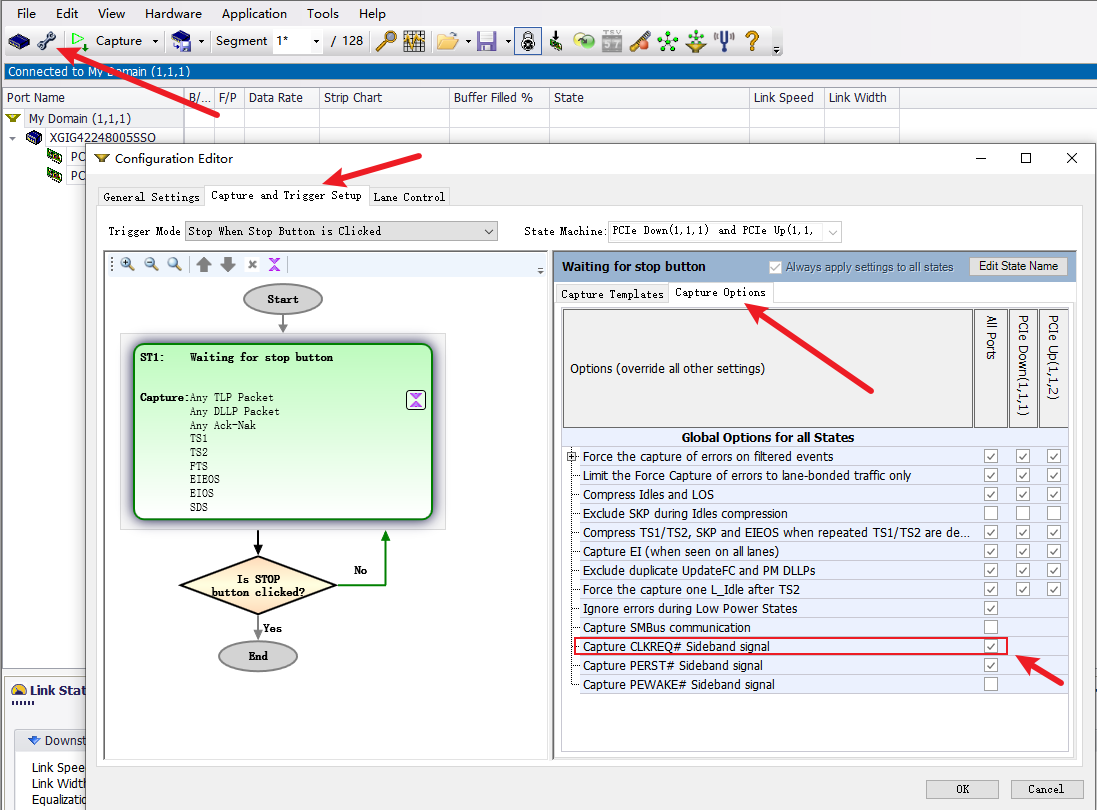Open the save icon dropdown arrow

pos(507,41)
